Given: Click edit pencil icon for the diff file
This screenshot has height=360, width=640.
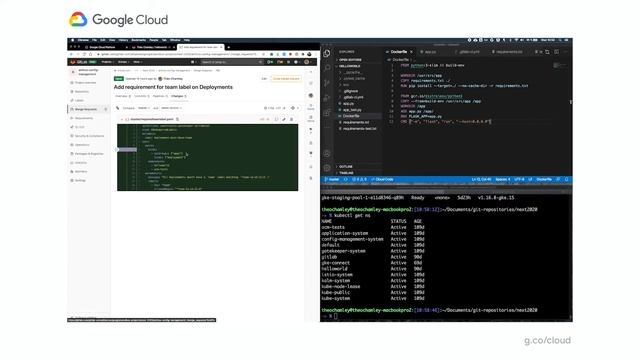Looking at the screenshot, I should click(x=284, y=119).
